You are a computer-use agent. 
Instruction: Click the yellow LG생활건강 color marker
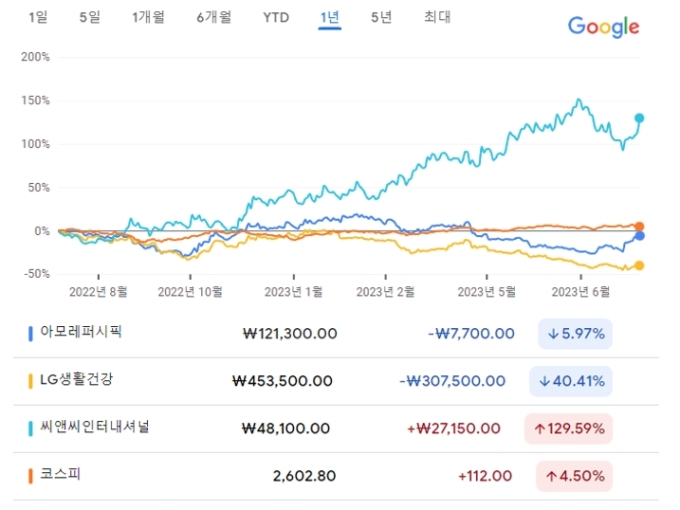click(x=30, y=381)
